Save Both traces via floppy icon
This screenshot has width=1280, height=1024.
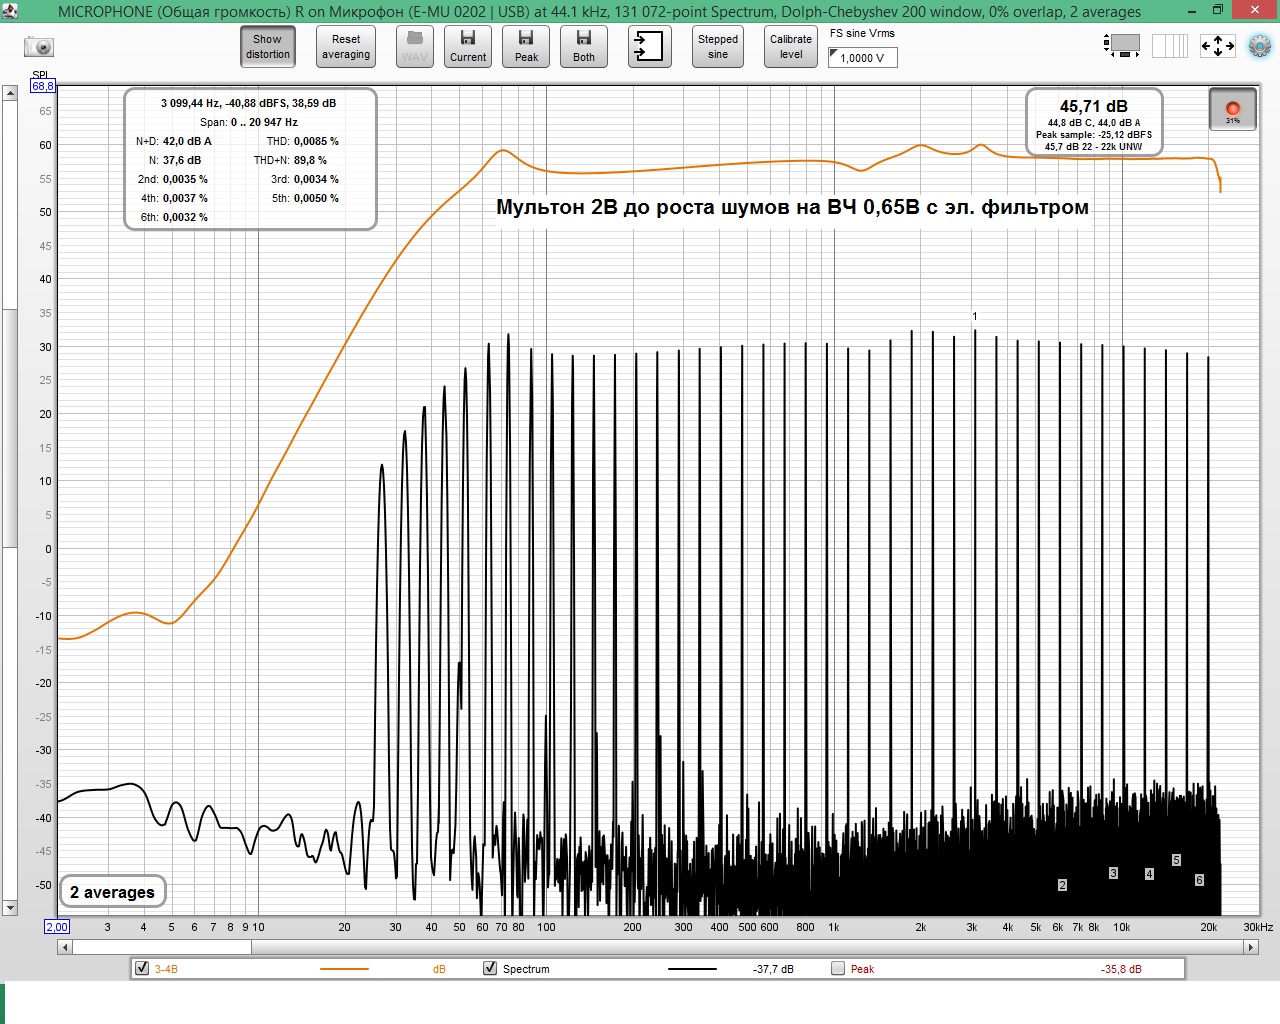[584, 46]
